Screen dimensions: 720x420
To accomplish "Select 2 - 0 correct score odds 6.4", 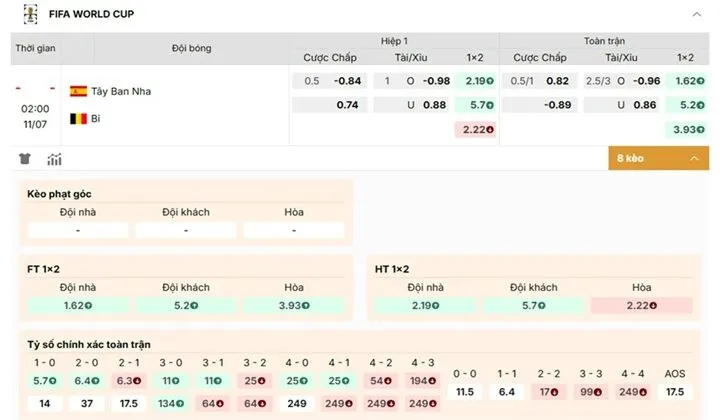I will coord(87,381).
